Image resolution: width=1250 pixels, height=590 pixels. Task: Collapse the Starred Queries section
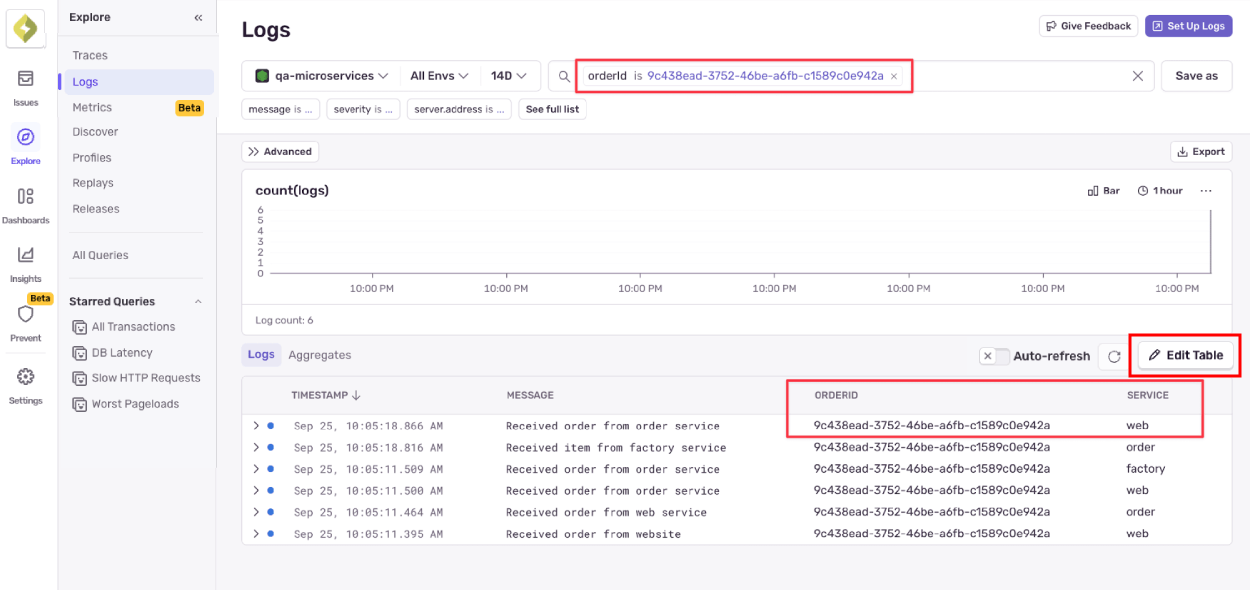pyautogui.click(x=198, y=301)
